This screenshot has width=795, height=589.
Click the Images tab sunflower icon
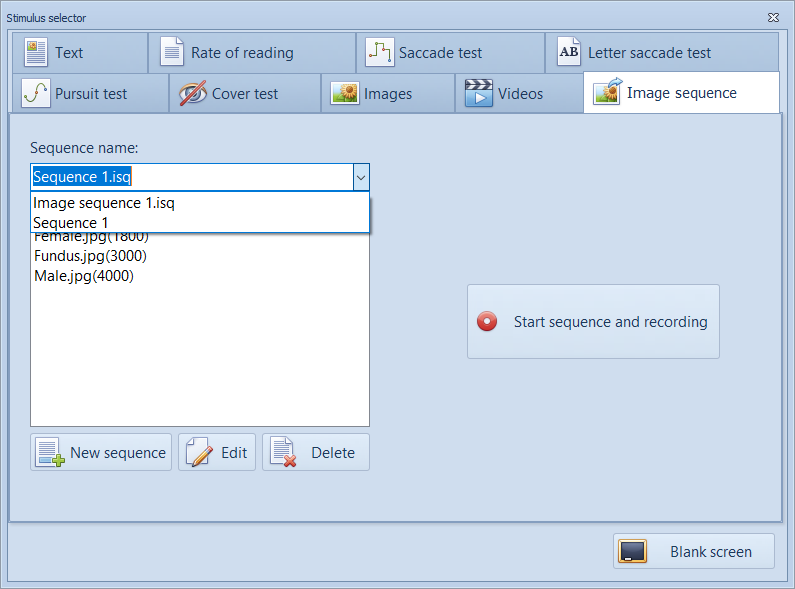[345, 93]
